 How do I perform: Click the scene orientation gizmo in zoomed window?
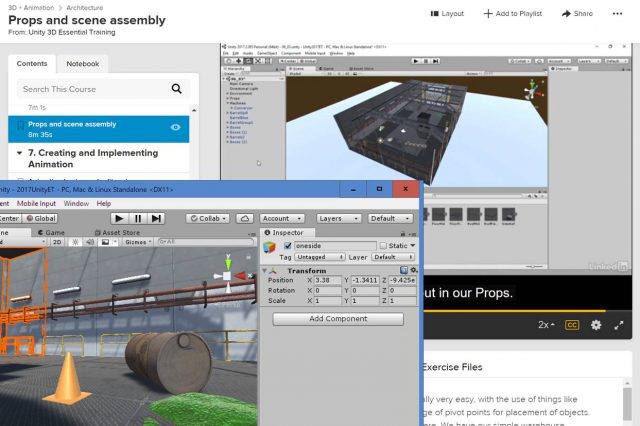[x=229, y=274]
